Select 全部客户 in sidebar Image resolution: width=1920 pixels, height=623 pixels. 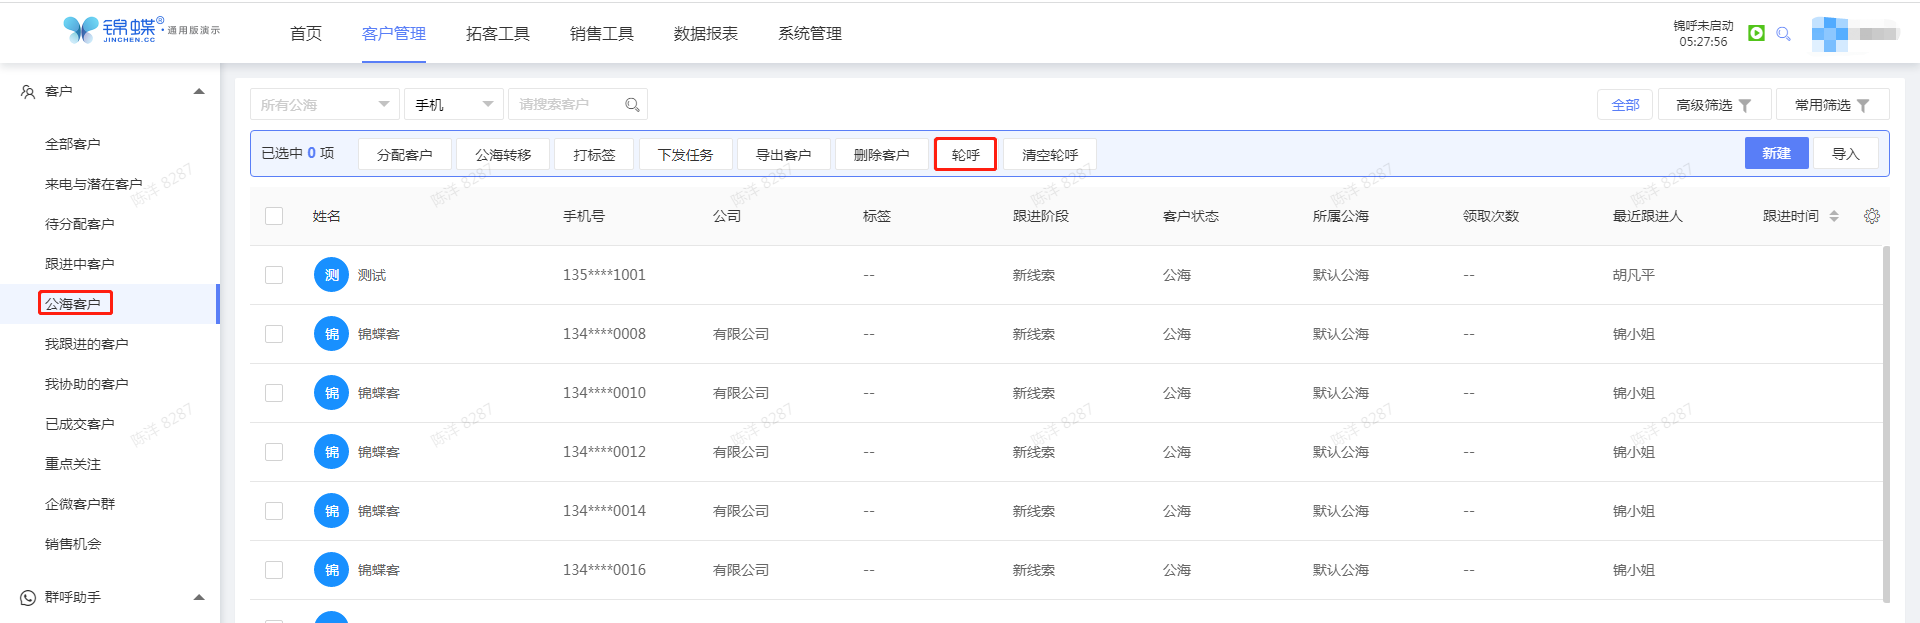click(x=73, y=144)
